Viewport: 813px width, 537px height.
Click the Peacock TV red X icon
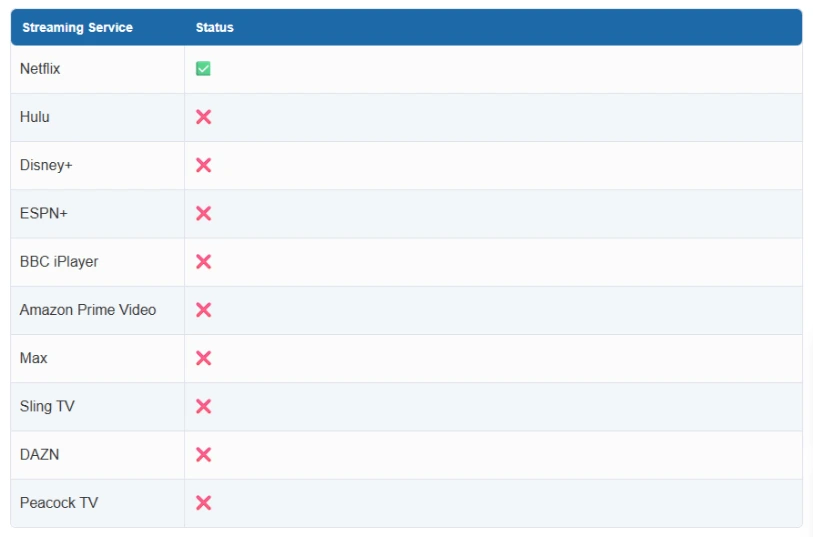coord(203,502)
